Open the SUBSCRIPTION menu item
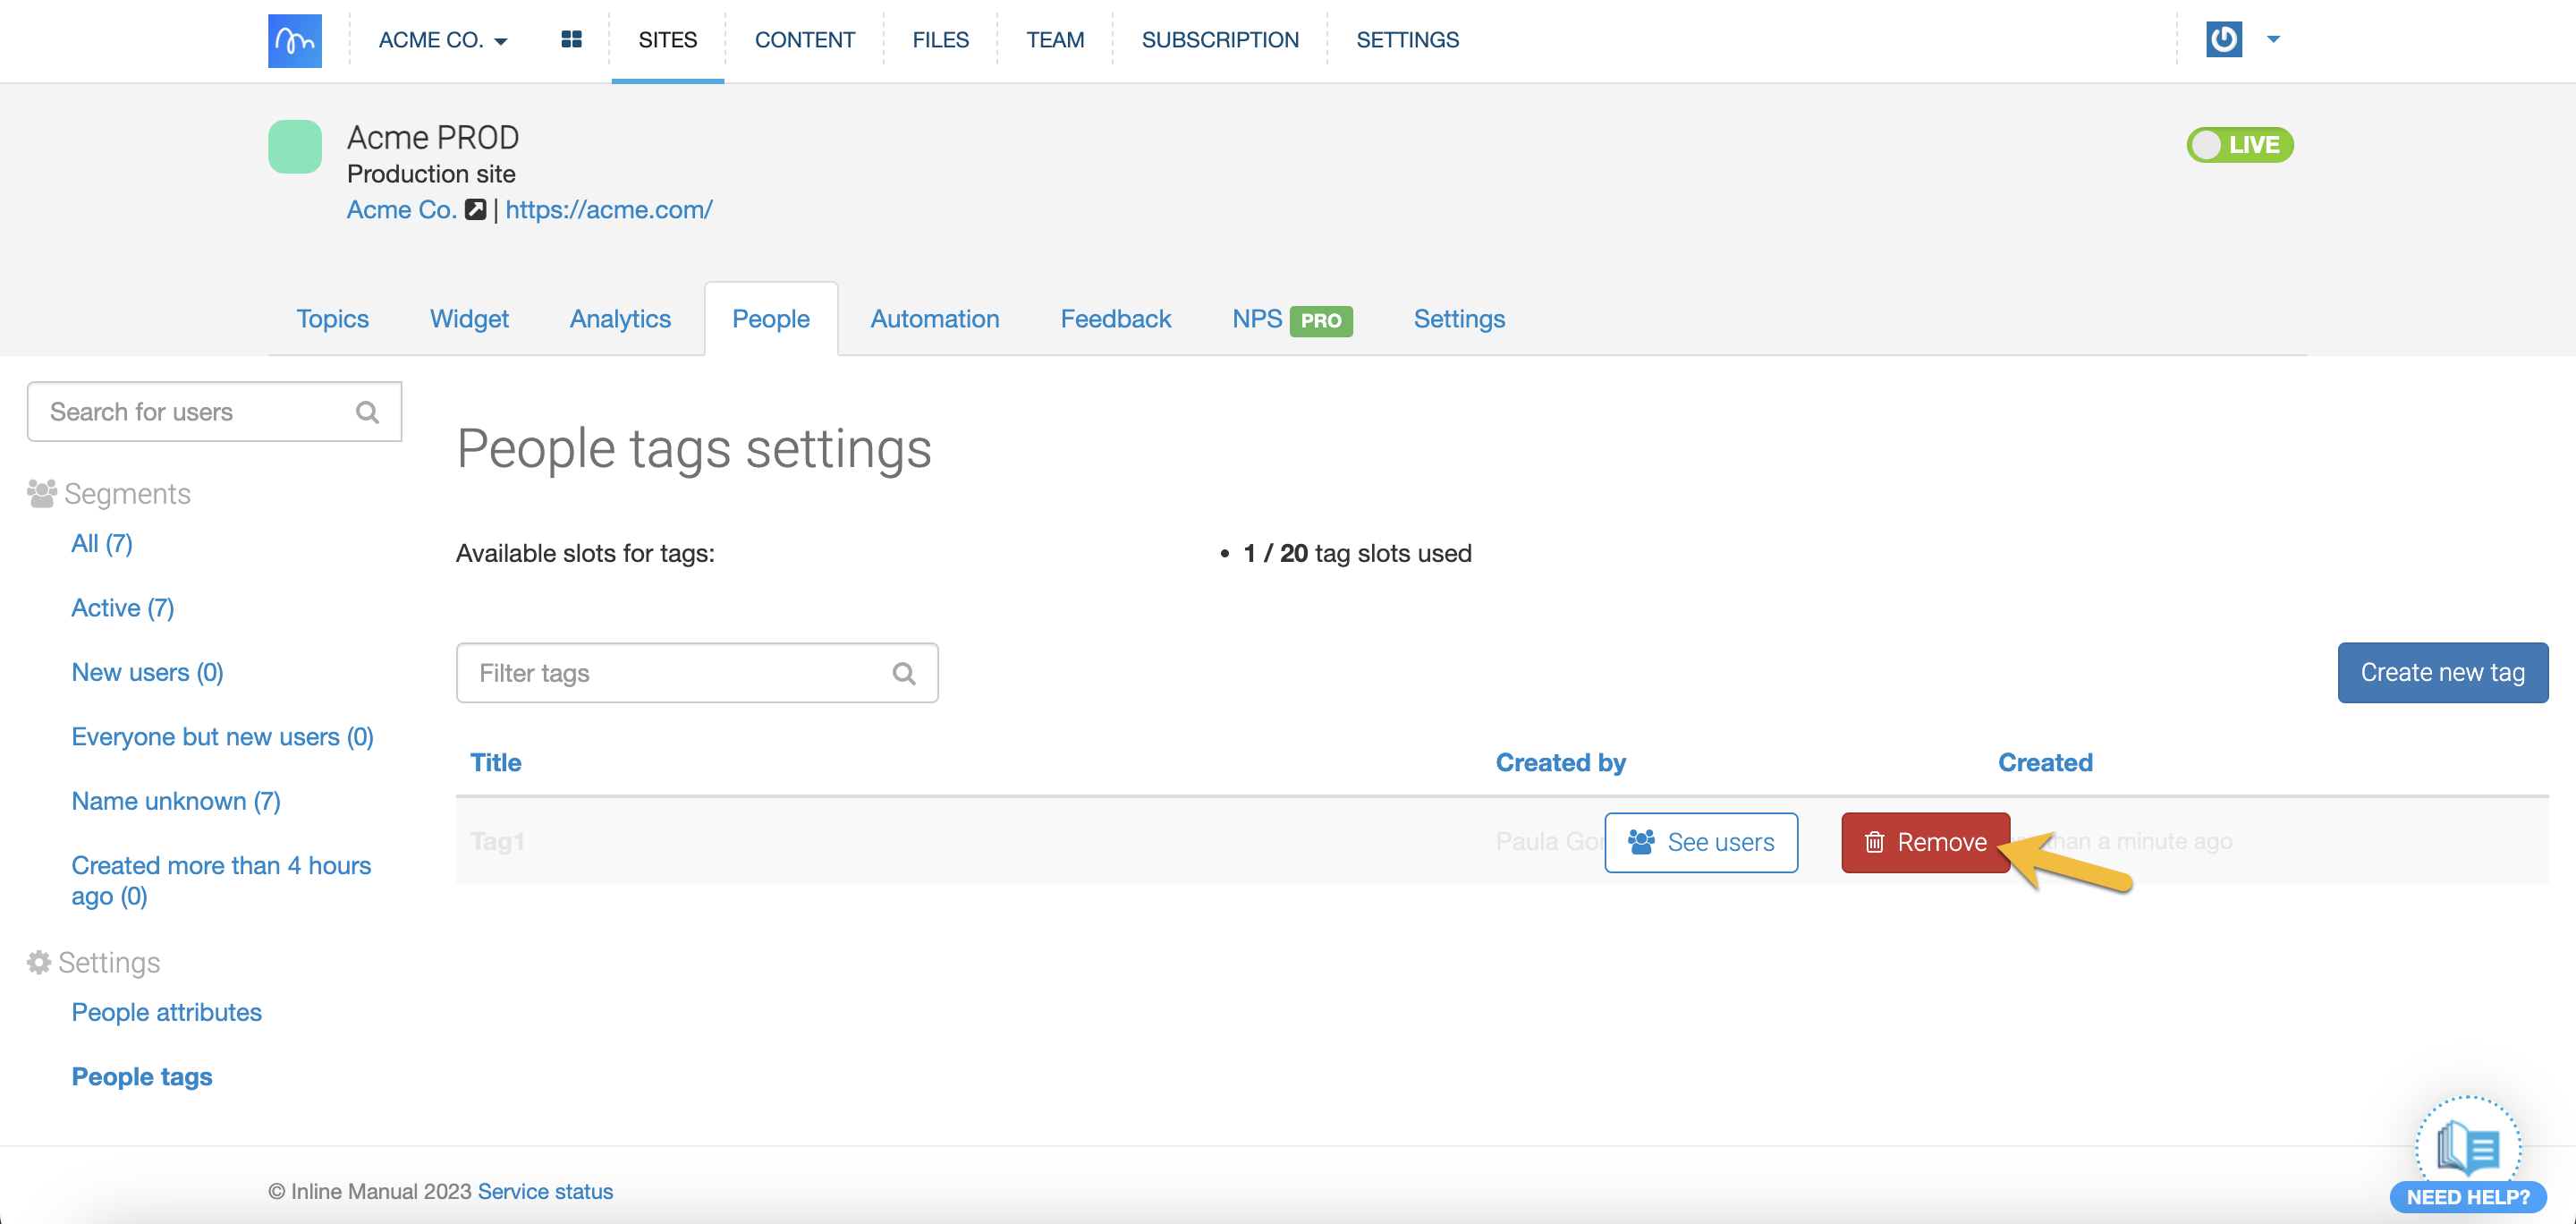 [1219, 40]
